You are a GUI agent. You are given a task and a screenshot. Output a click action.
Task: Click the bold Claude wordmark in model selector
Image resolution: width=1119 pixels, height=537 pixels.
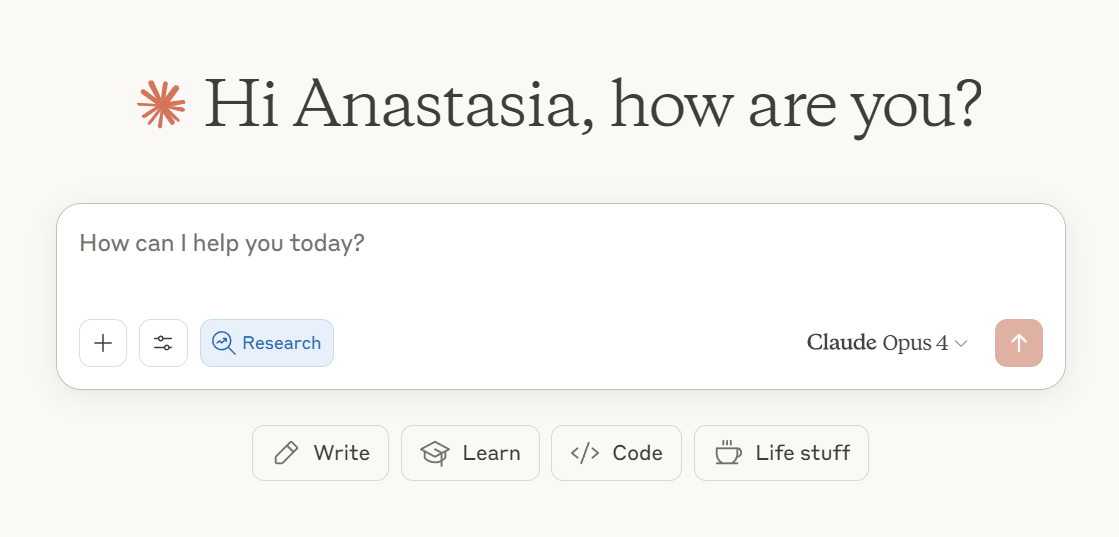tap(841, 343)
